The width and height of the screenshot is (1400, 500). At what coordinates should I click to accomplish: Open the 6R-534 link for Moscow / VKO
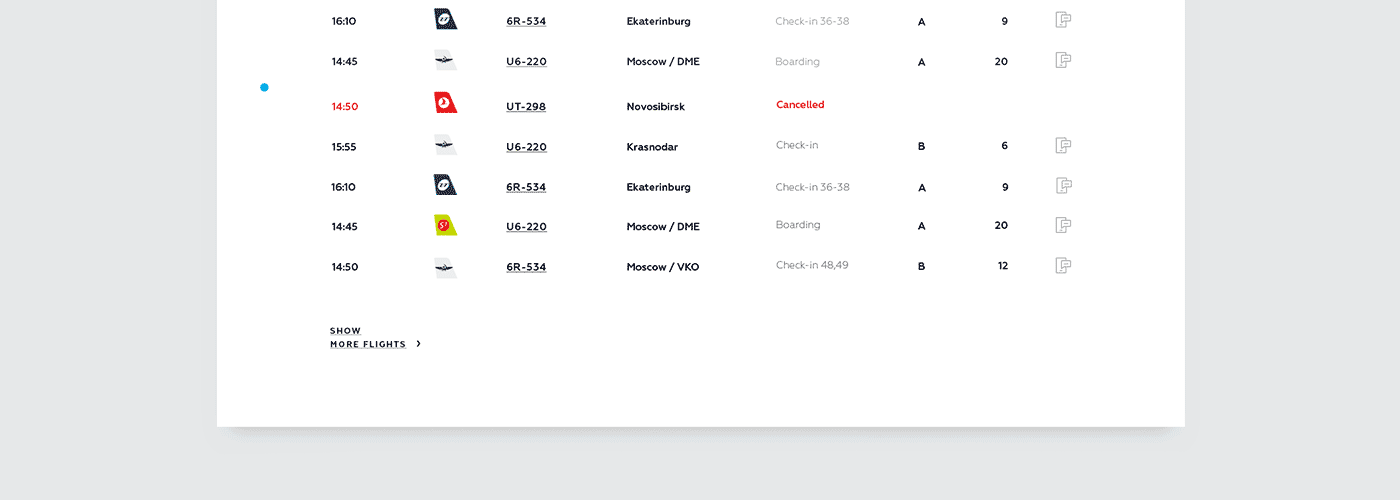click(526, 267)
